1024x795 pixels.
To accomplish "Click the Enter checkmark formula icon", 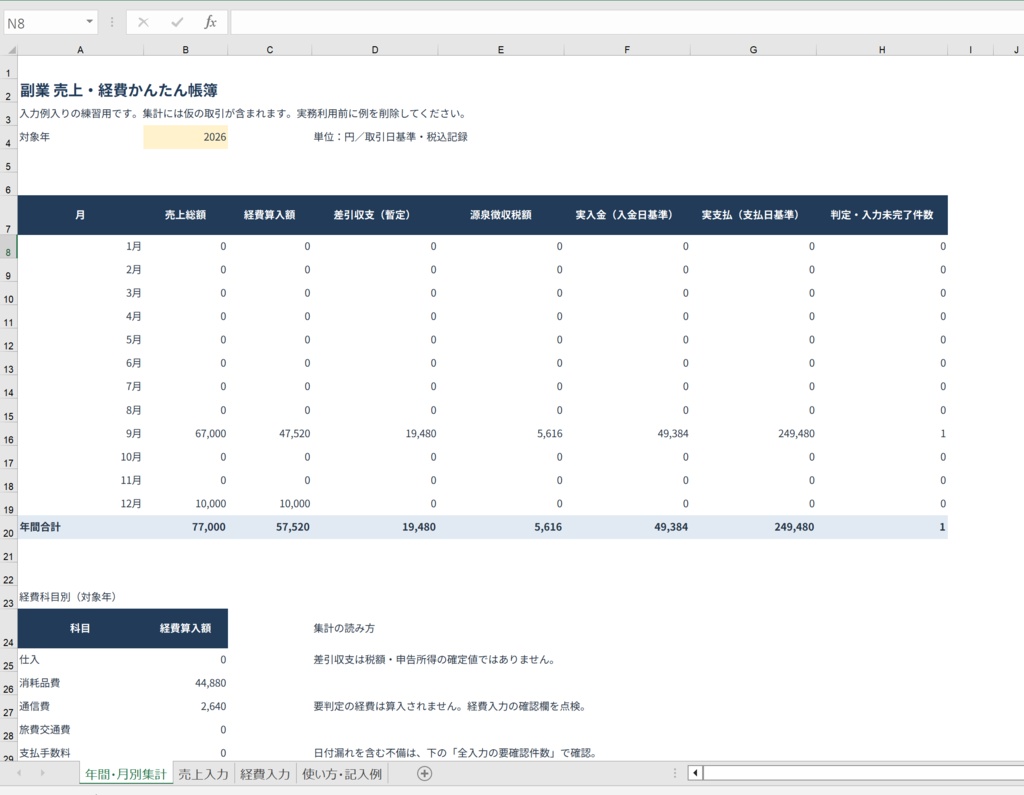I will point(177,23).
